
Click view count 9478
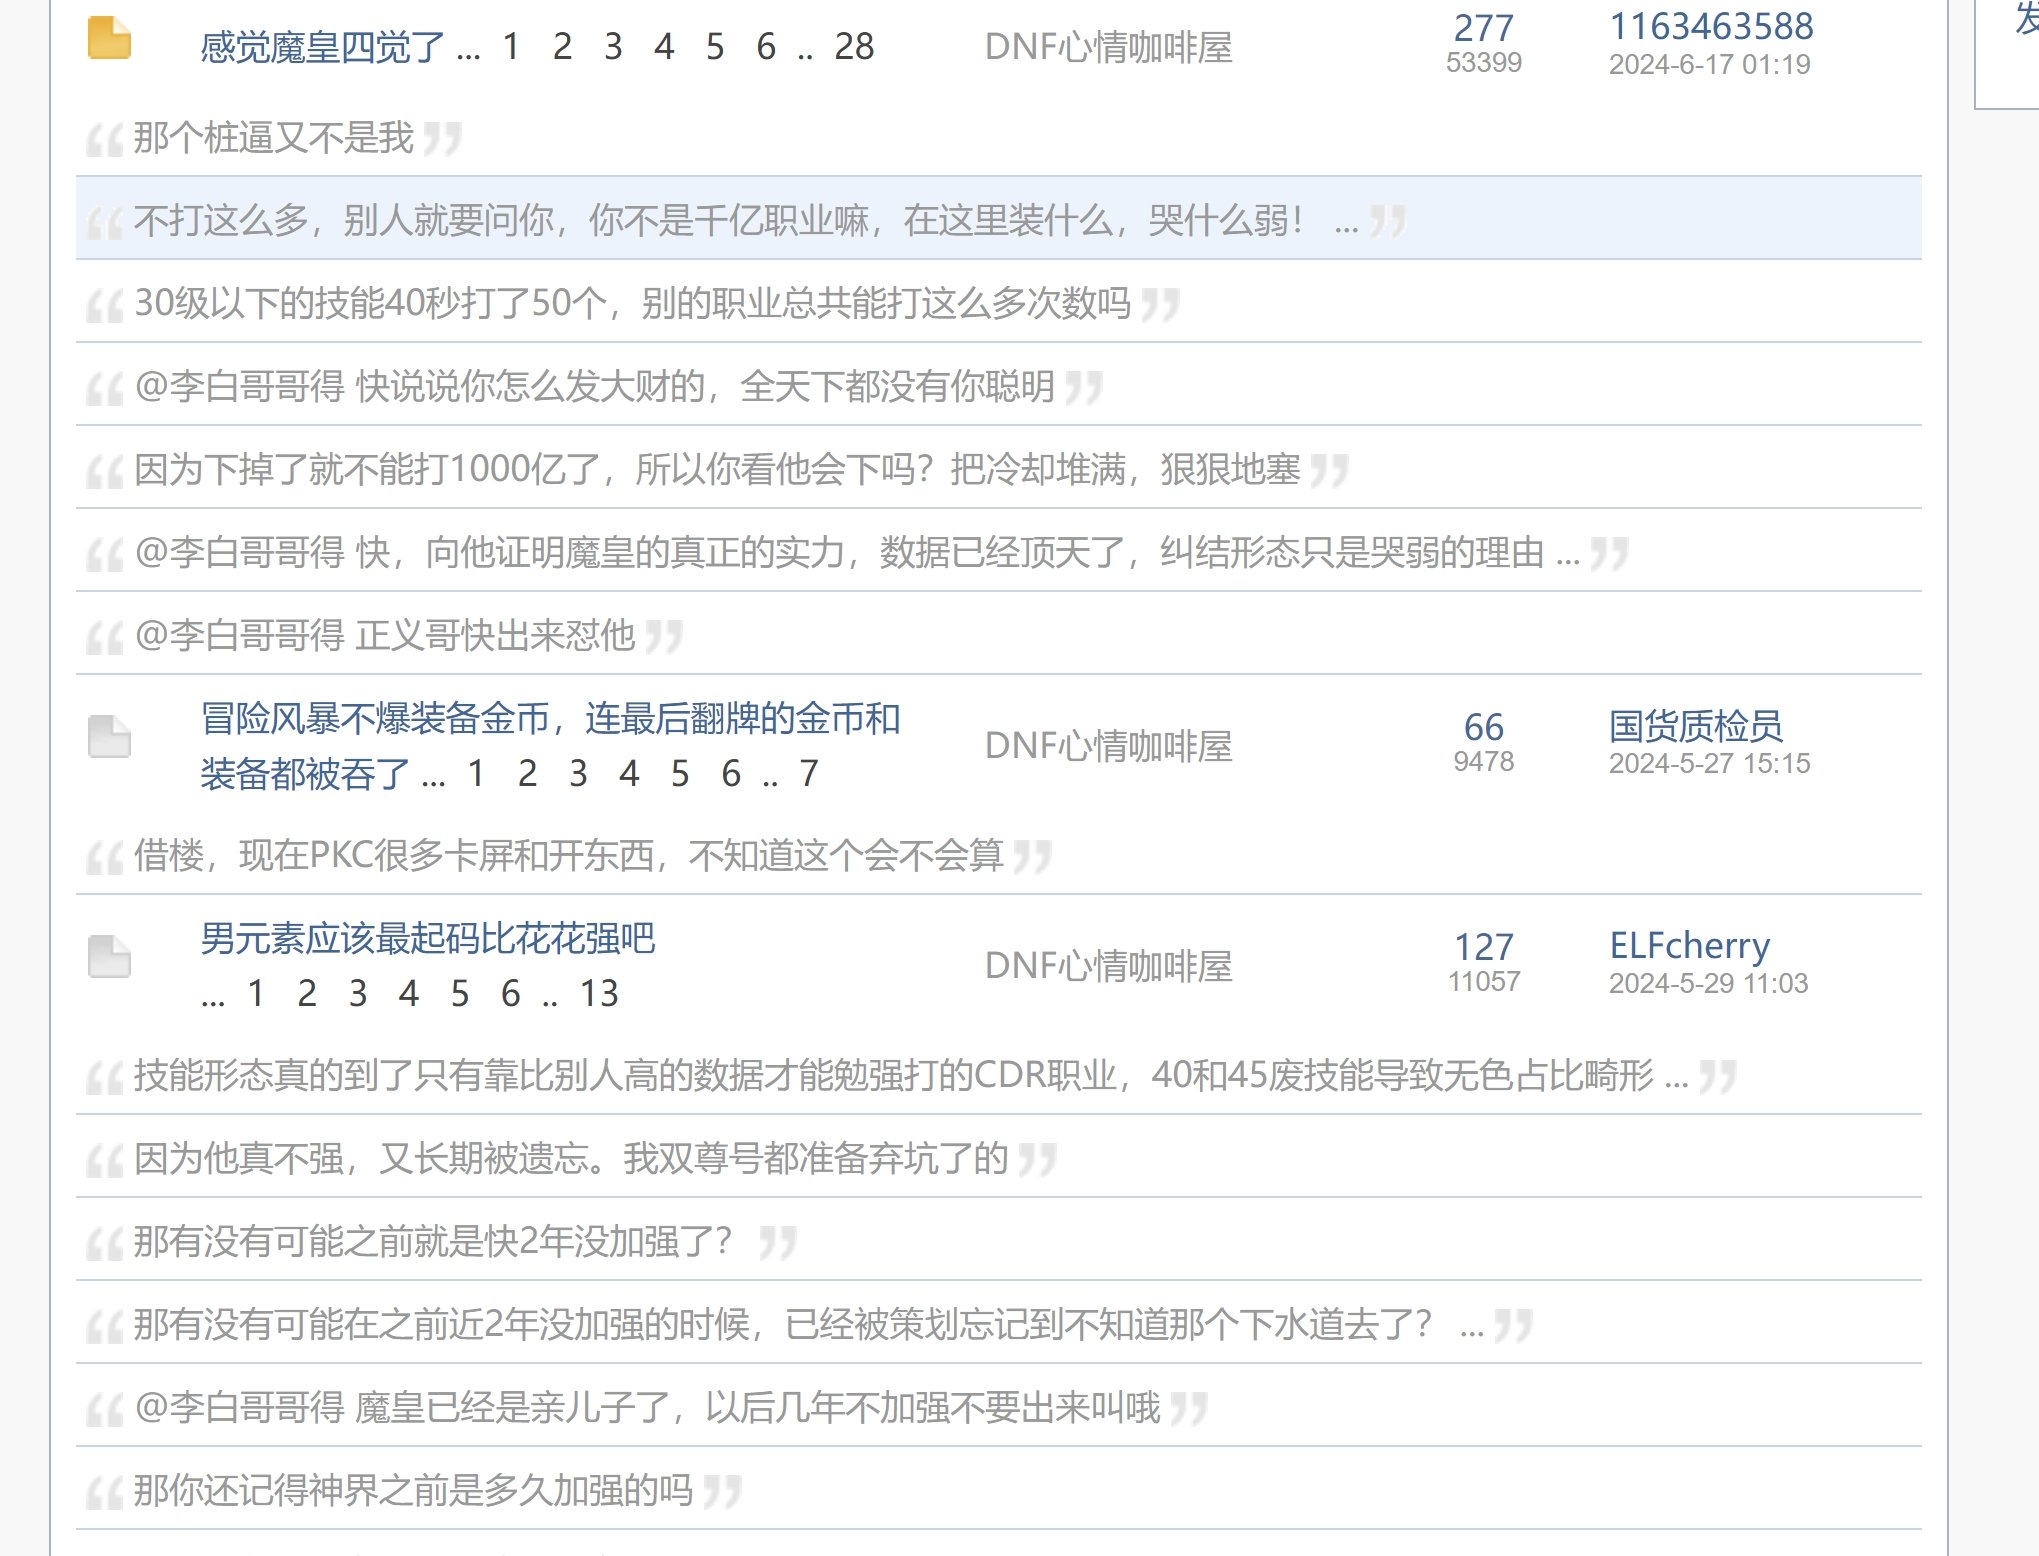coord(1484,761)
